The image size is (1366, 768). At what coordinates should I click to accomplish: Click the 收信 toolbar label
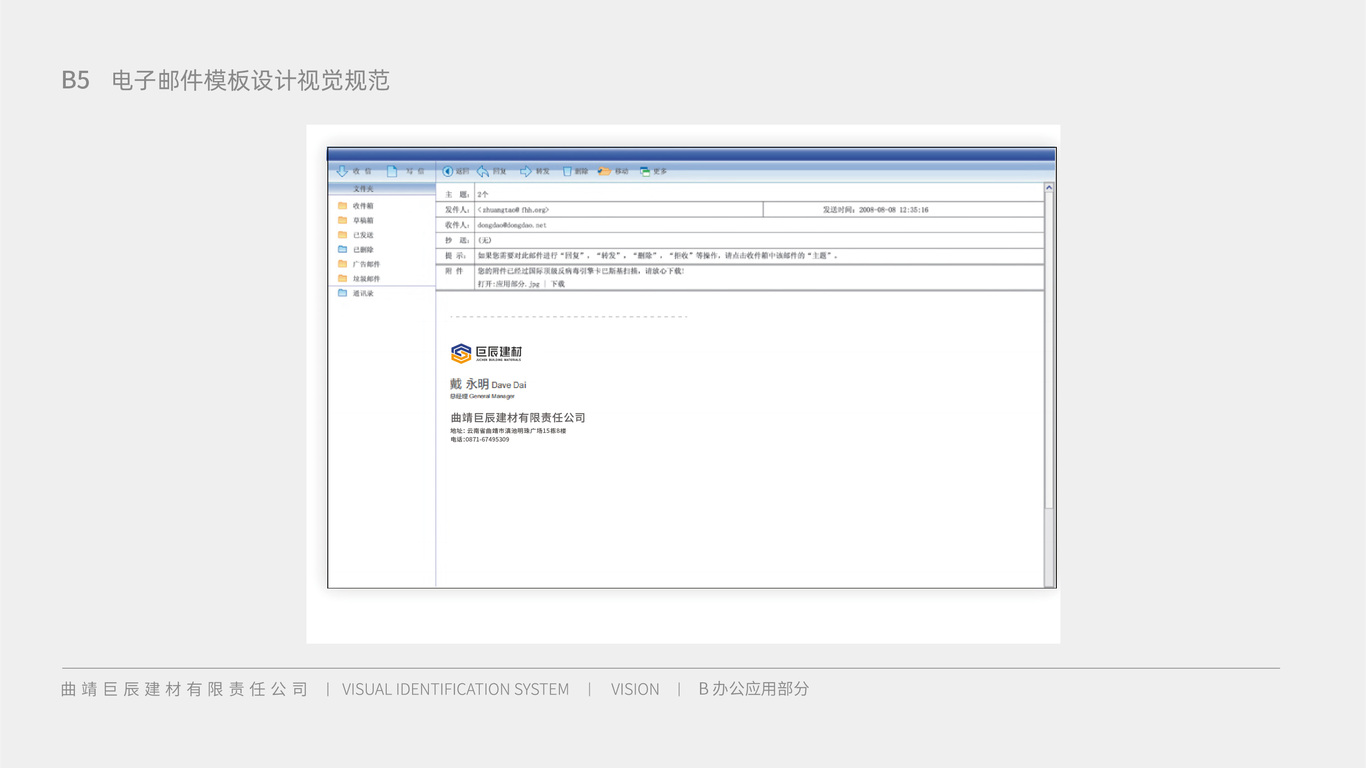[x=362, y=171]
